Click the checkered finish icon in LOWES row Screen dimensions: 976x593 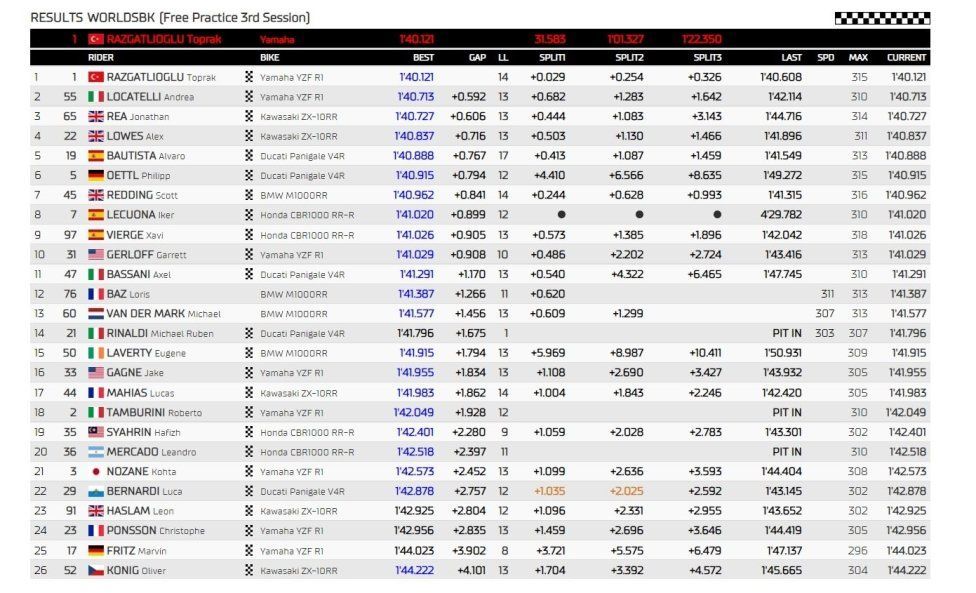(249, 136)
